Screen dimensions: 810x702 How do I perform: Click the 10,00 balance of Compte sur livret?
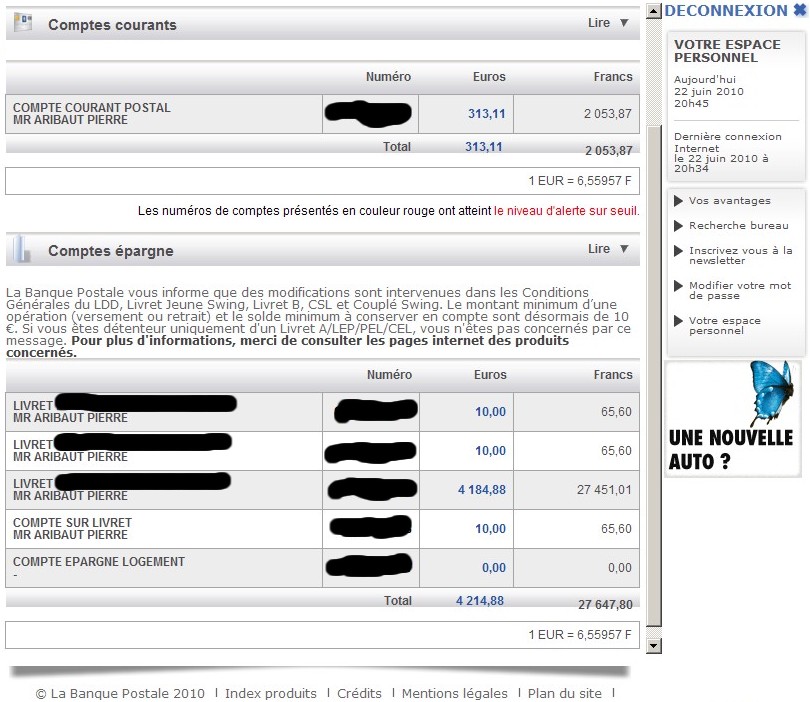click(490, 529)
